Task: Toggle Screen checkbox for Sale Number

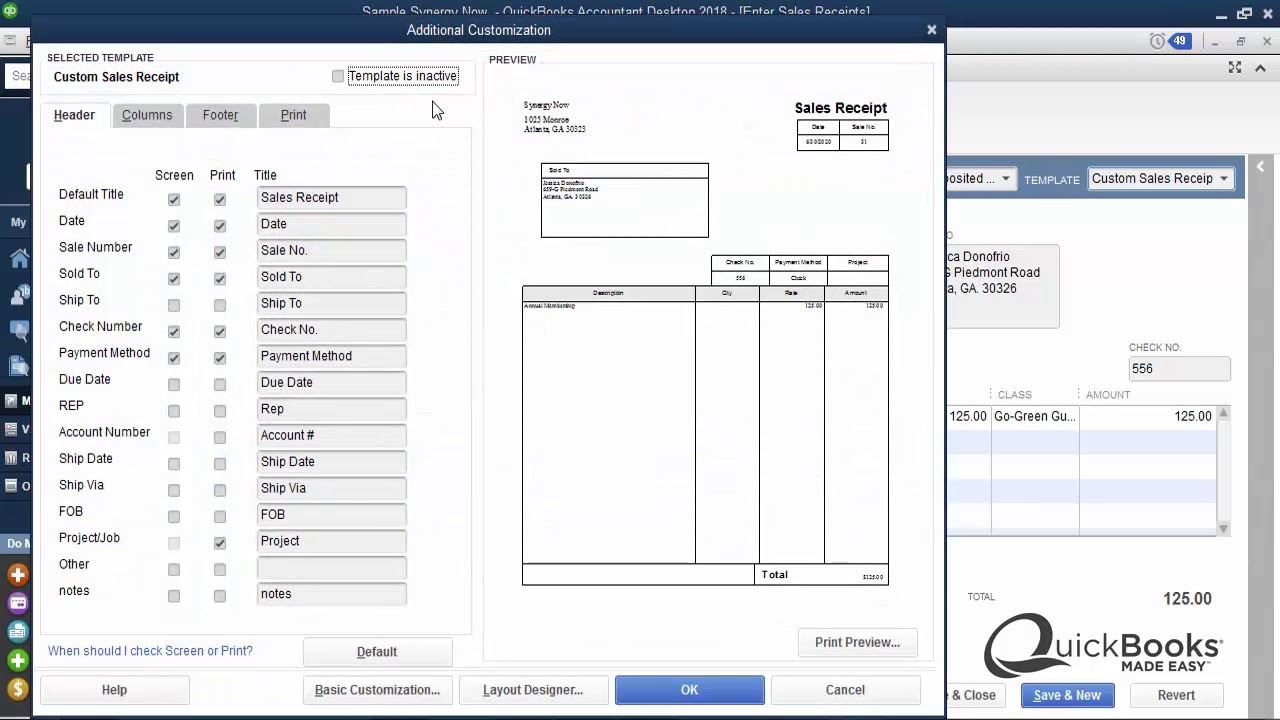Action: click(x=174, y=252)
